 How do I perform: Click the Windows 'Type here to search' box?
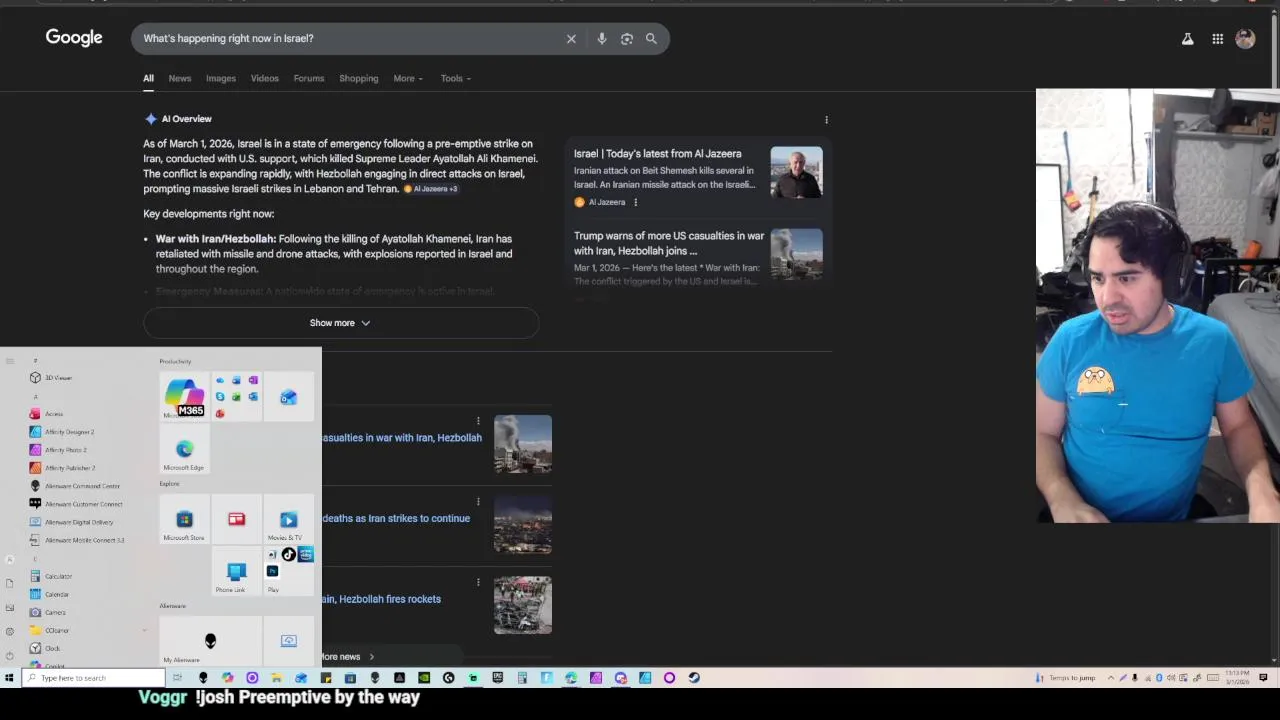92,678
